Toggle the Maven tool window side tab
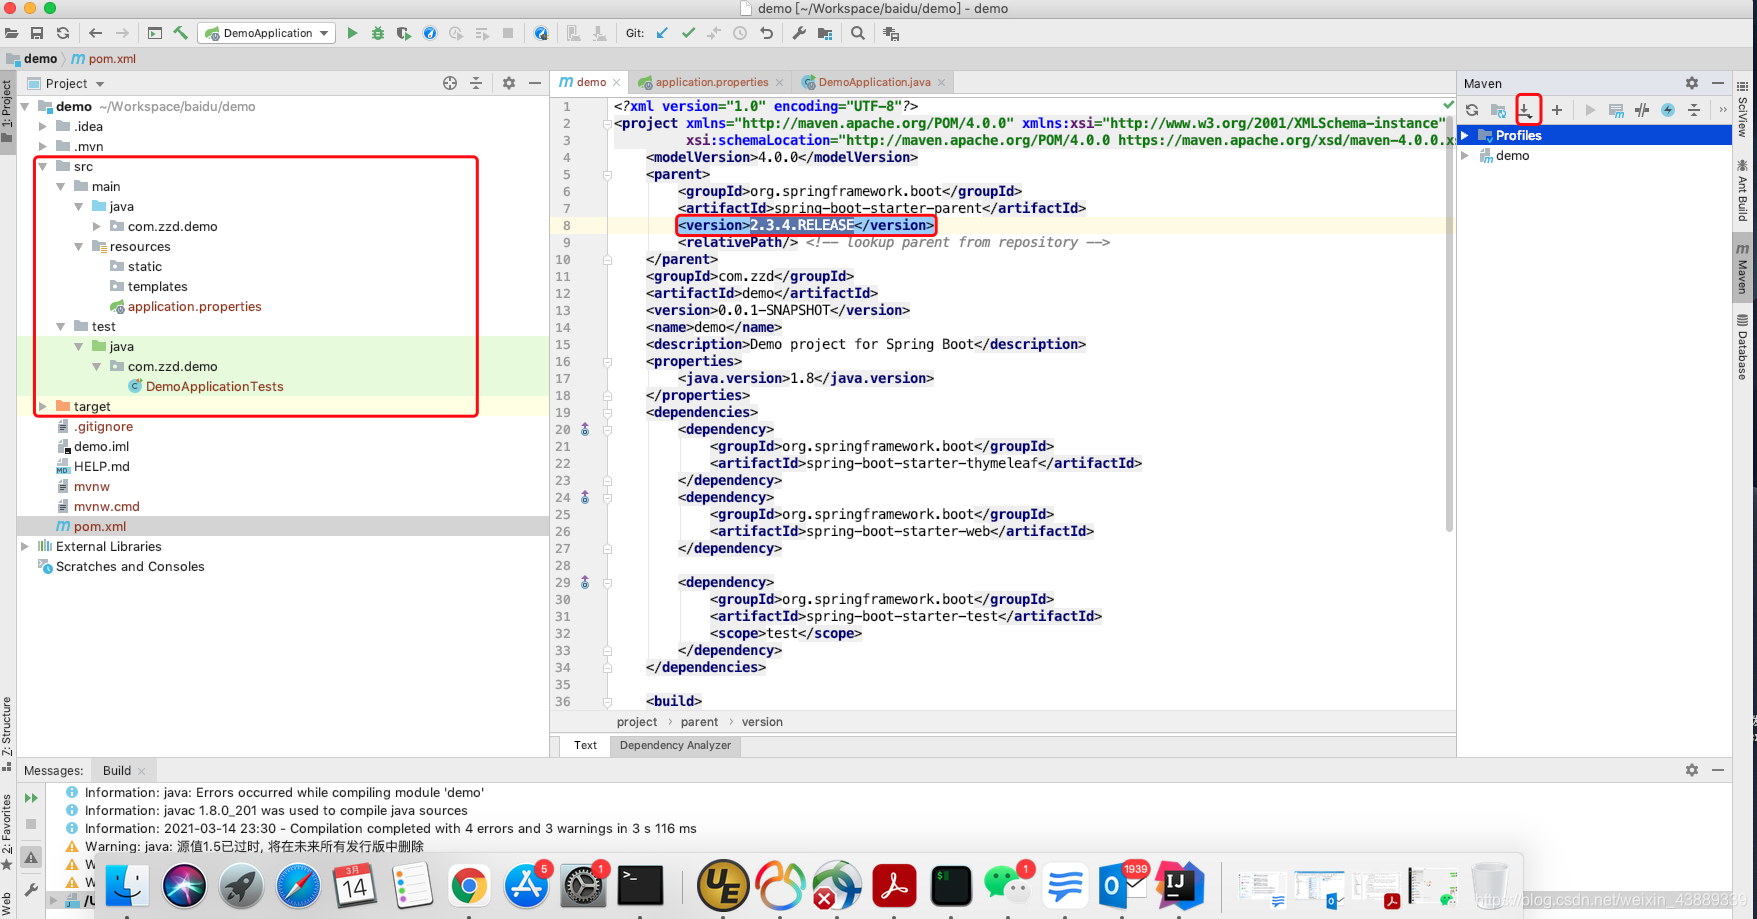 1743,267
